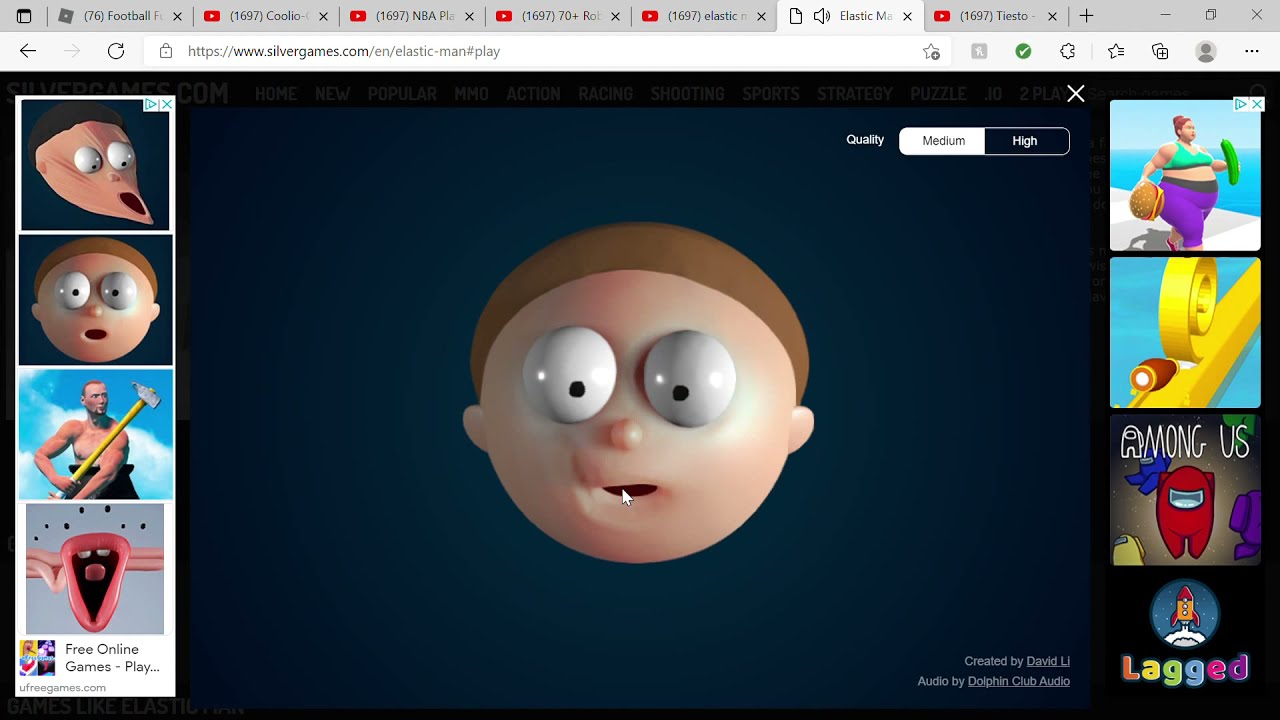The width and height of the screenshot is (1280, 720).
Task: Open browser Settings and more menu
Action: tap(1252, 51)
